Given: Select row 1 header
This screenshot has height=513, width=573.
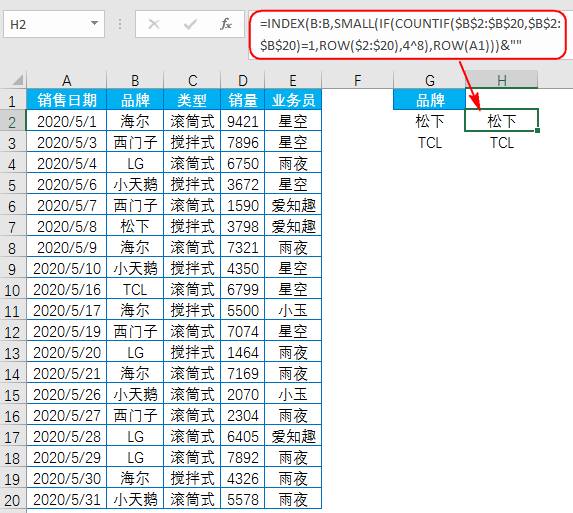Looking at the screenshot, I should click(12, 100).
